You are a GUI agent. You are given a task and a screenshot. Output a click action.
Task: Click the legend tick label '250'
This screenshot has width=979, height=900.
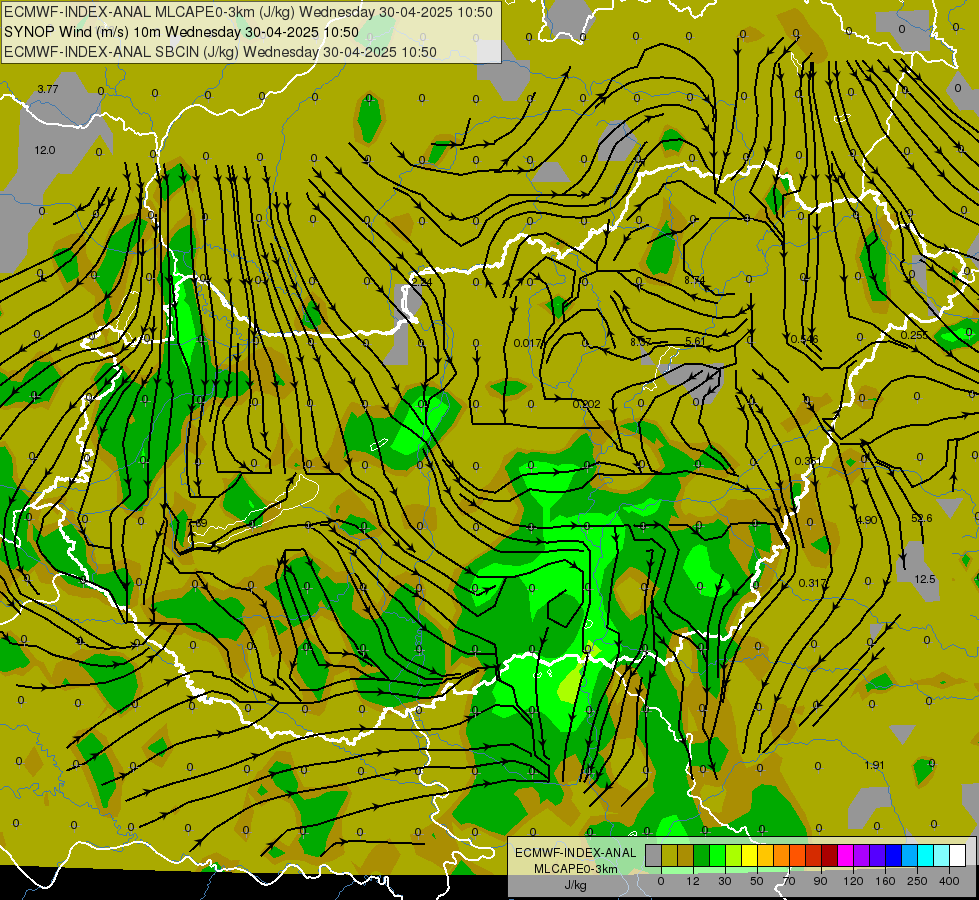click(917, 881)
